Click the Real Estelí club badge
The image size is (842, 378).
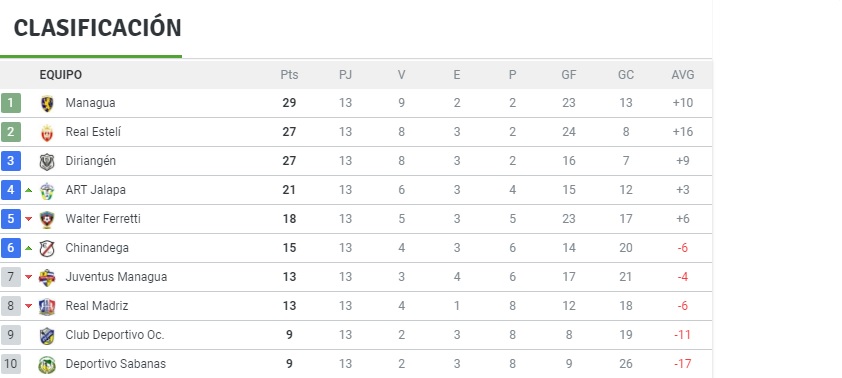tap(47, 132)
